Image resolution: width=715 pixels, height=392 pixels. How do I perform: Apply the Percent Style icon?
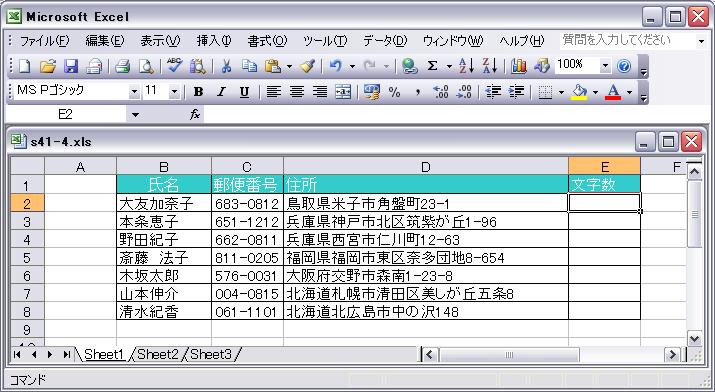point(394,92)
